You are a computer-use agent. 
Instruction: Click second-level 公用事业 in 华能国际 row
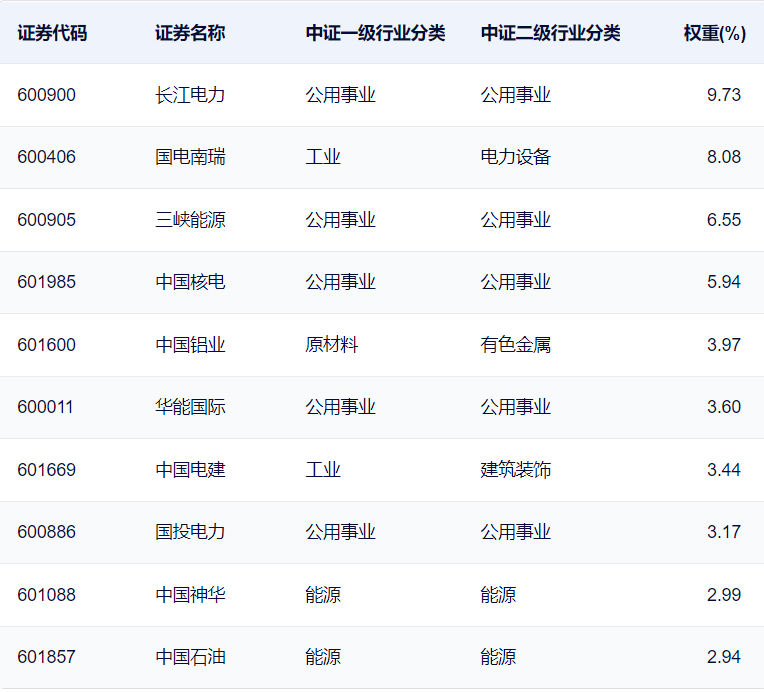point(516,407)
